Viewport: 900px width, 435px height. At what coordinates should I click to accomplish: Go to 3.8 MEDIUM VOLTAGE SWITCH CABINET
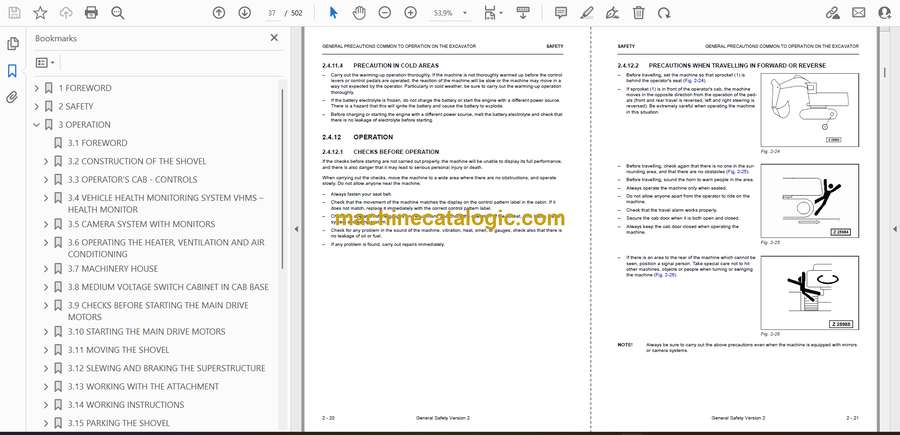168,287
